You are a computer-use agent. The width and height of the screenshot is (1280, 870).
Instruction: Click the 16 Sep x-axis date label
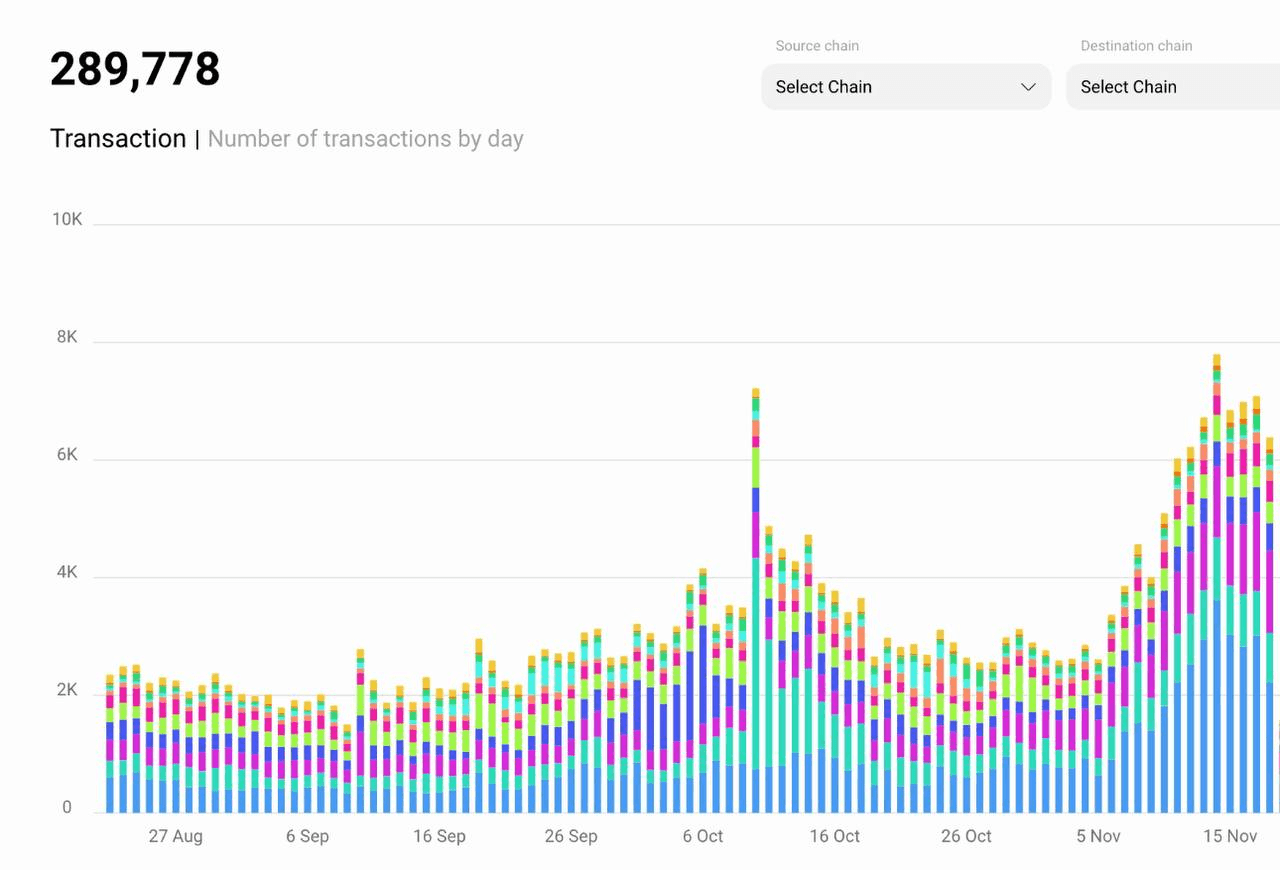(439, 836)
